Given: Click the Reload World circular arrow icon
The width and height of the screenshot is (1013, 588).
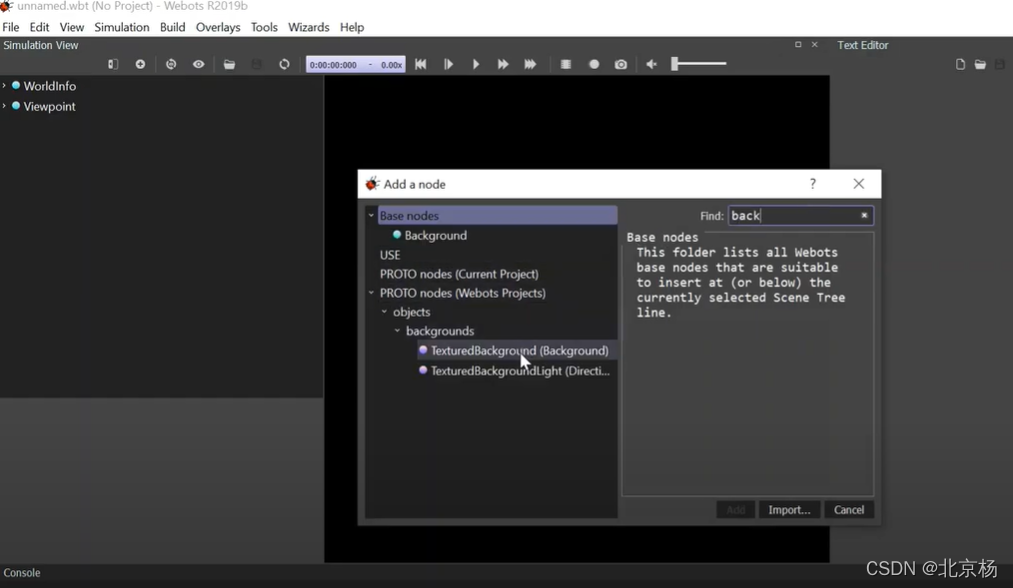Looking at the screenshot, I should point(284,64).
